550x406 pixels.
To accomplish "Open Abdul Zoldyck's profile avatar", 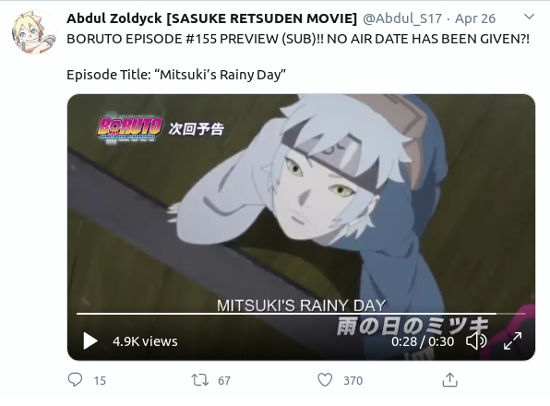I will [34, 33].
